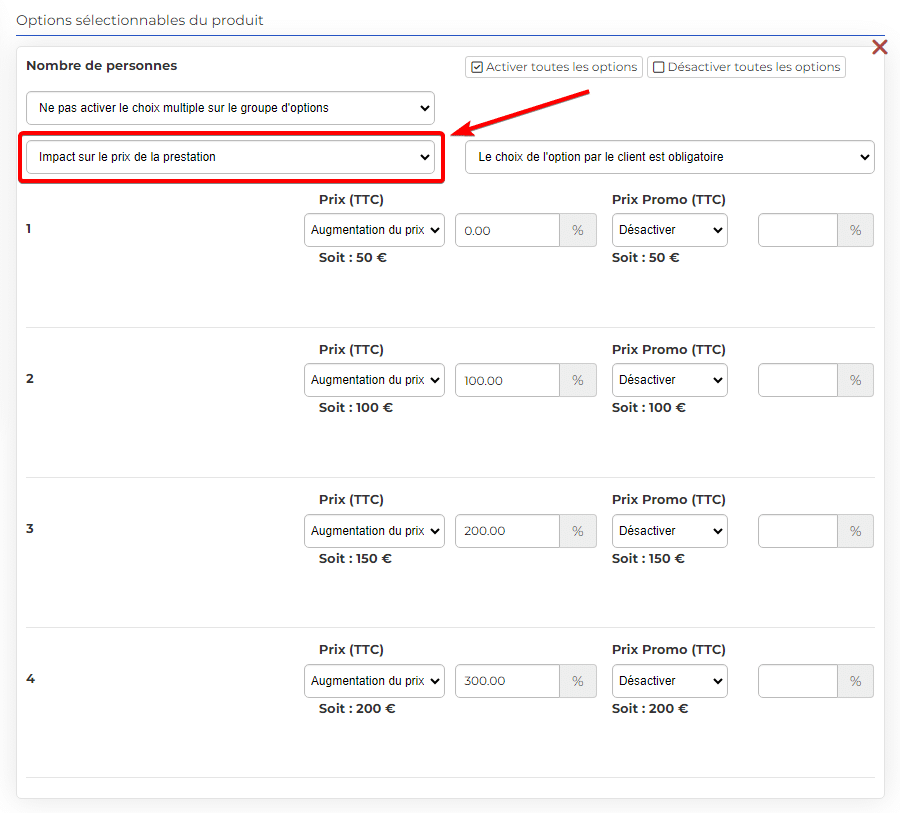Open Désactiver promo dropdown for option 3
Screen dimensions: 900x813
click(x=670, y=531)
